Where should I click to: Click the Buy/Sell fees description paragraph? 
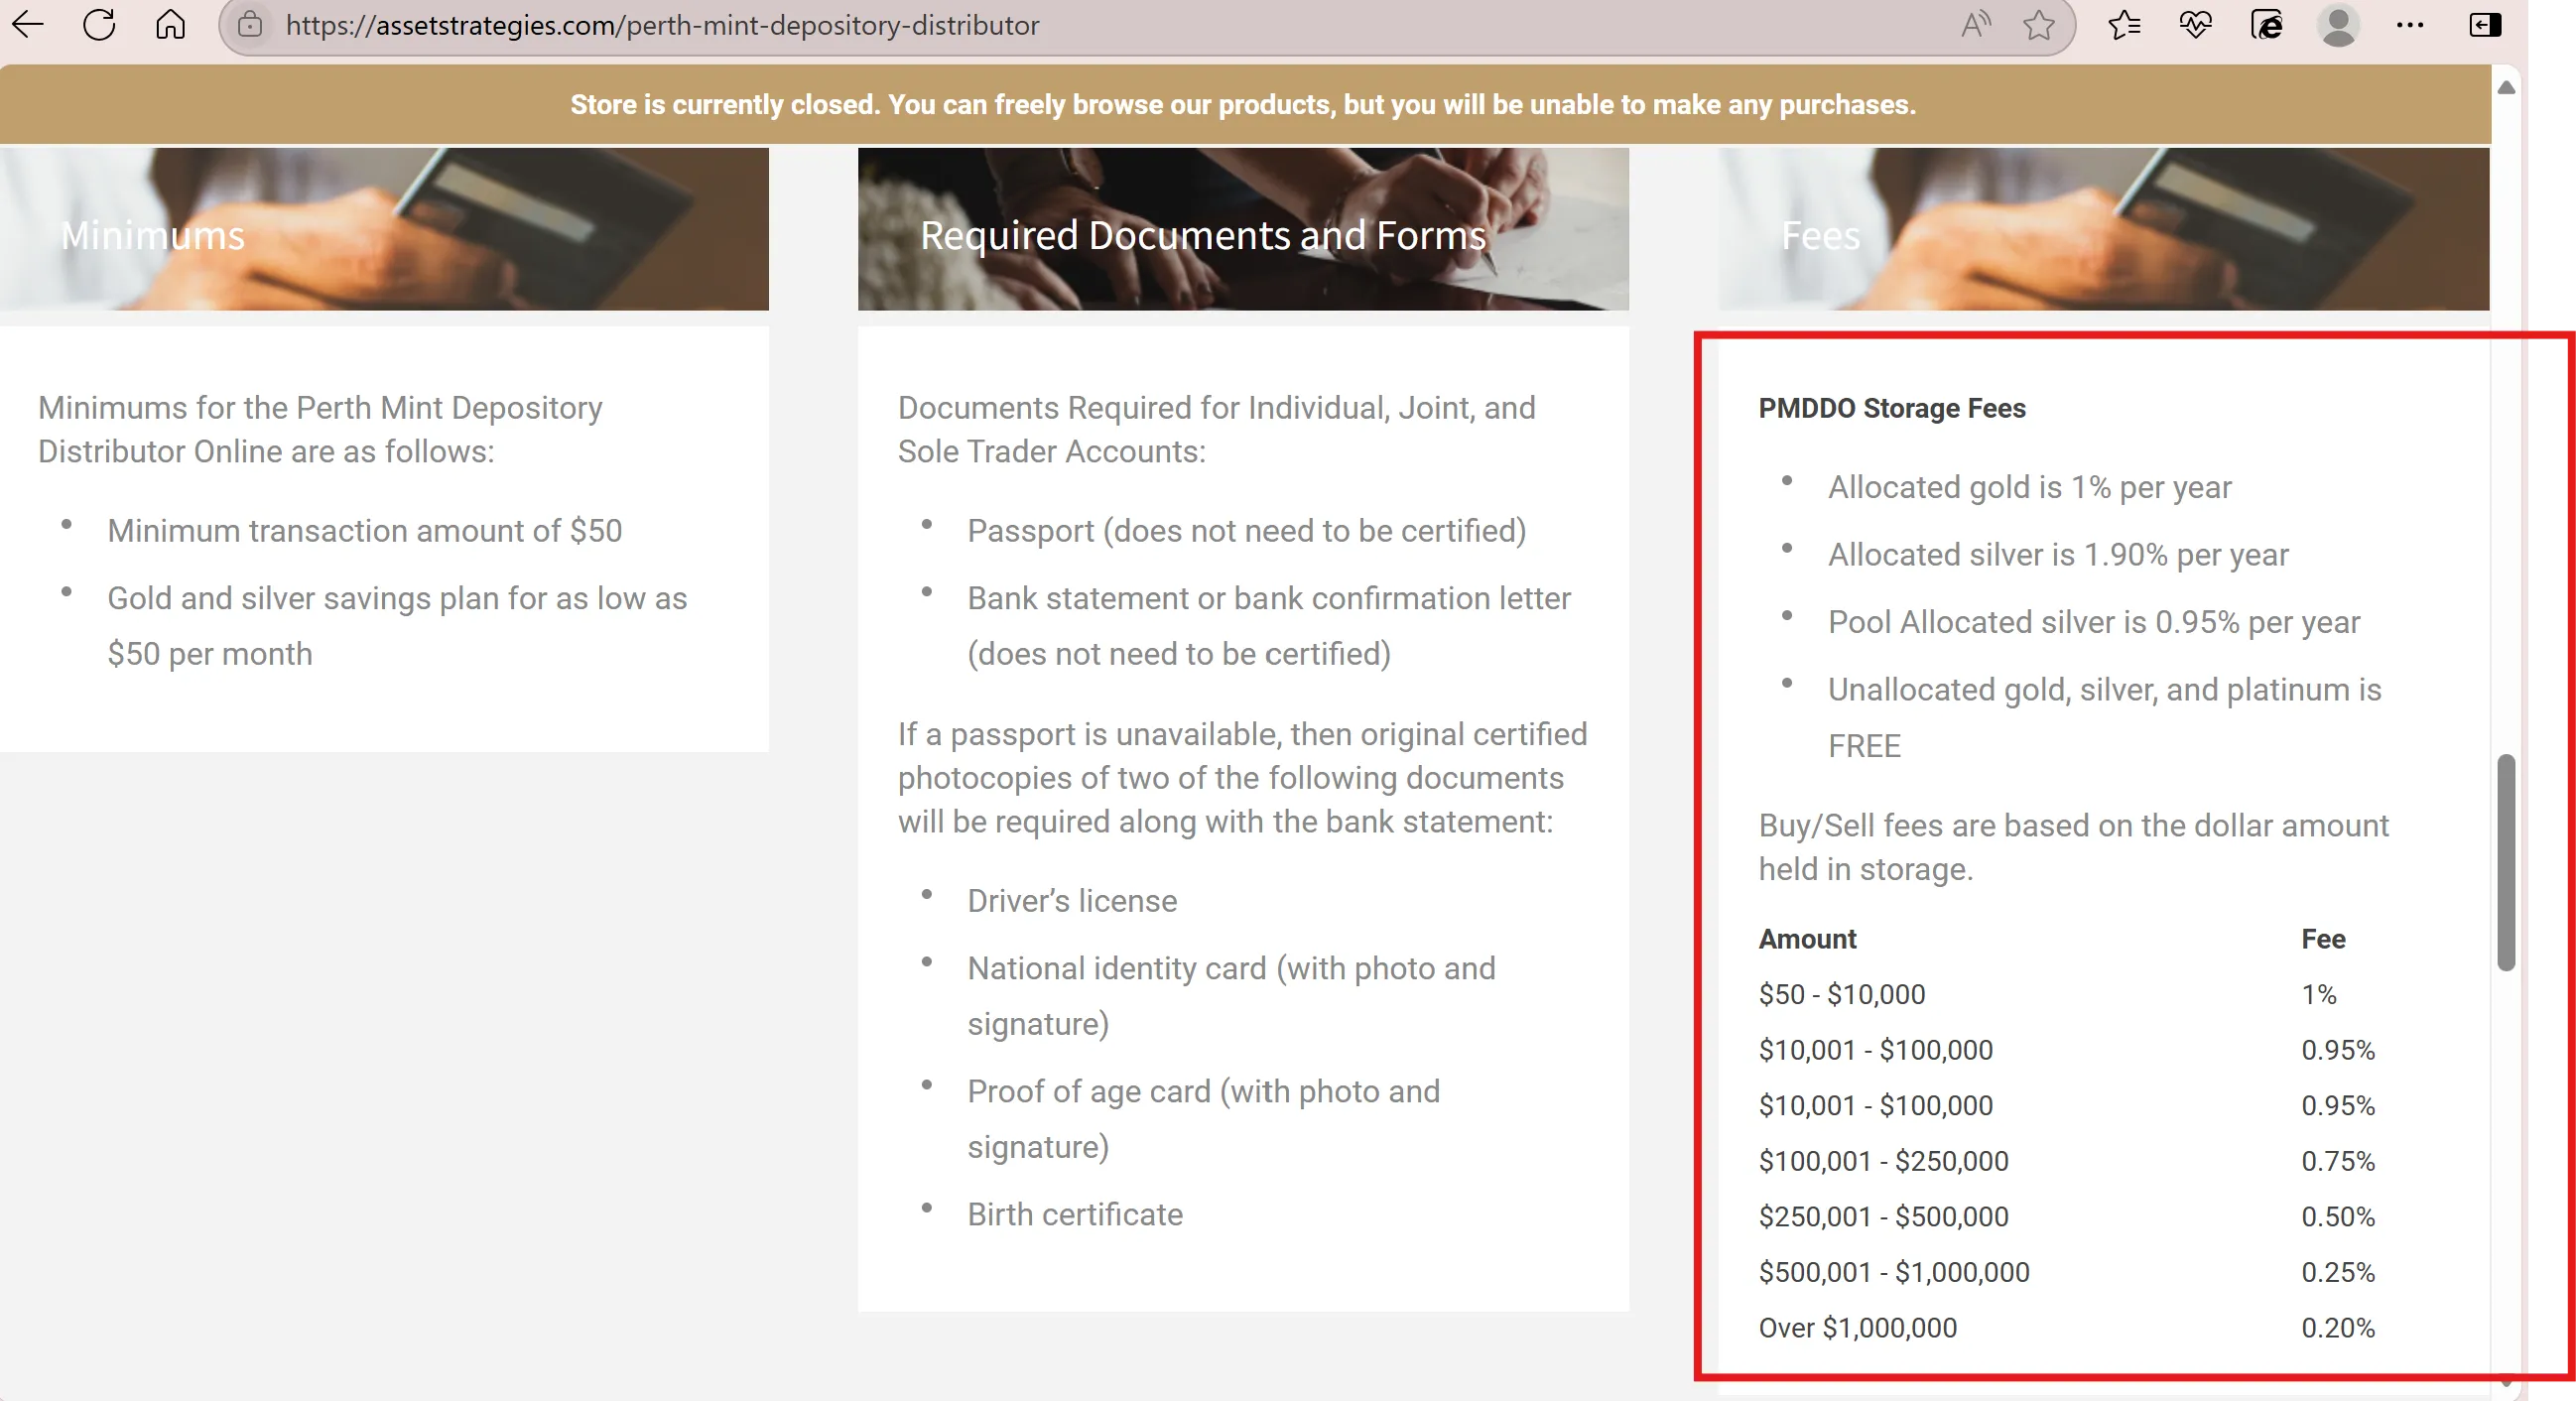click(2073, 847)
